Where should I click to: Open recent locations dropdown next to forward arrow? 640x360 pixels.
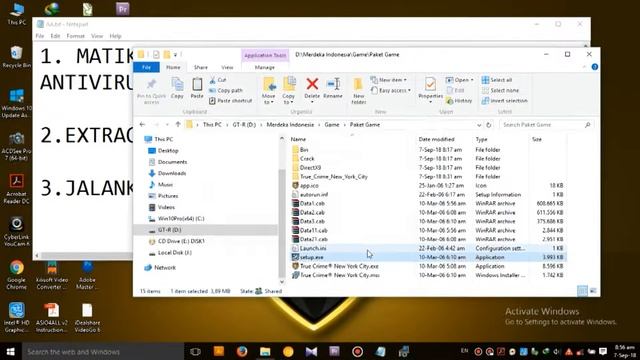coord(167,124)
